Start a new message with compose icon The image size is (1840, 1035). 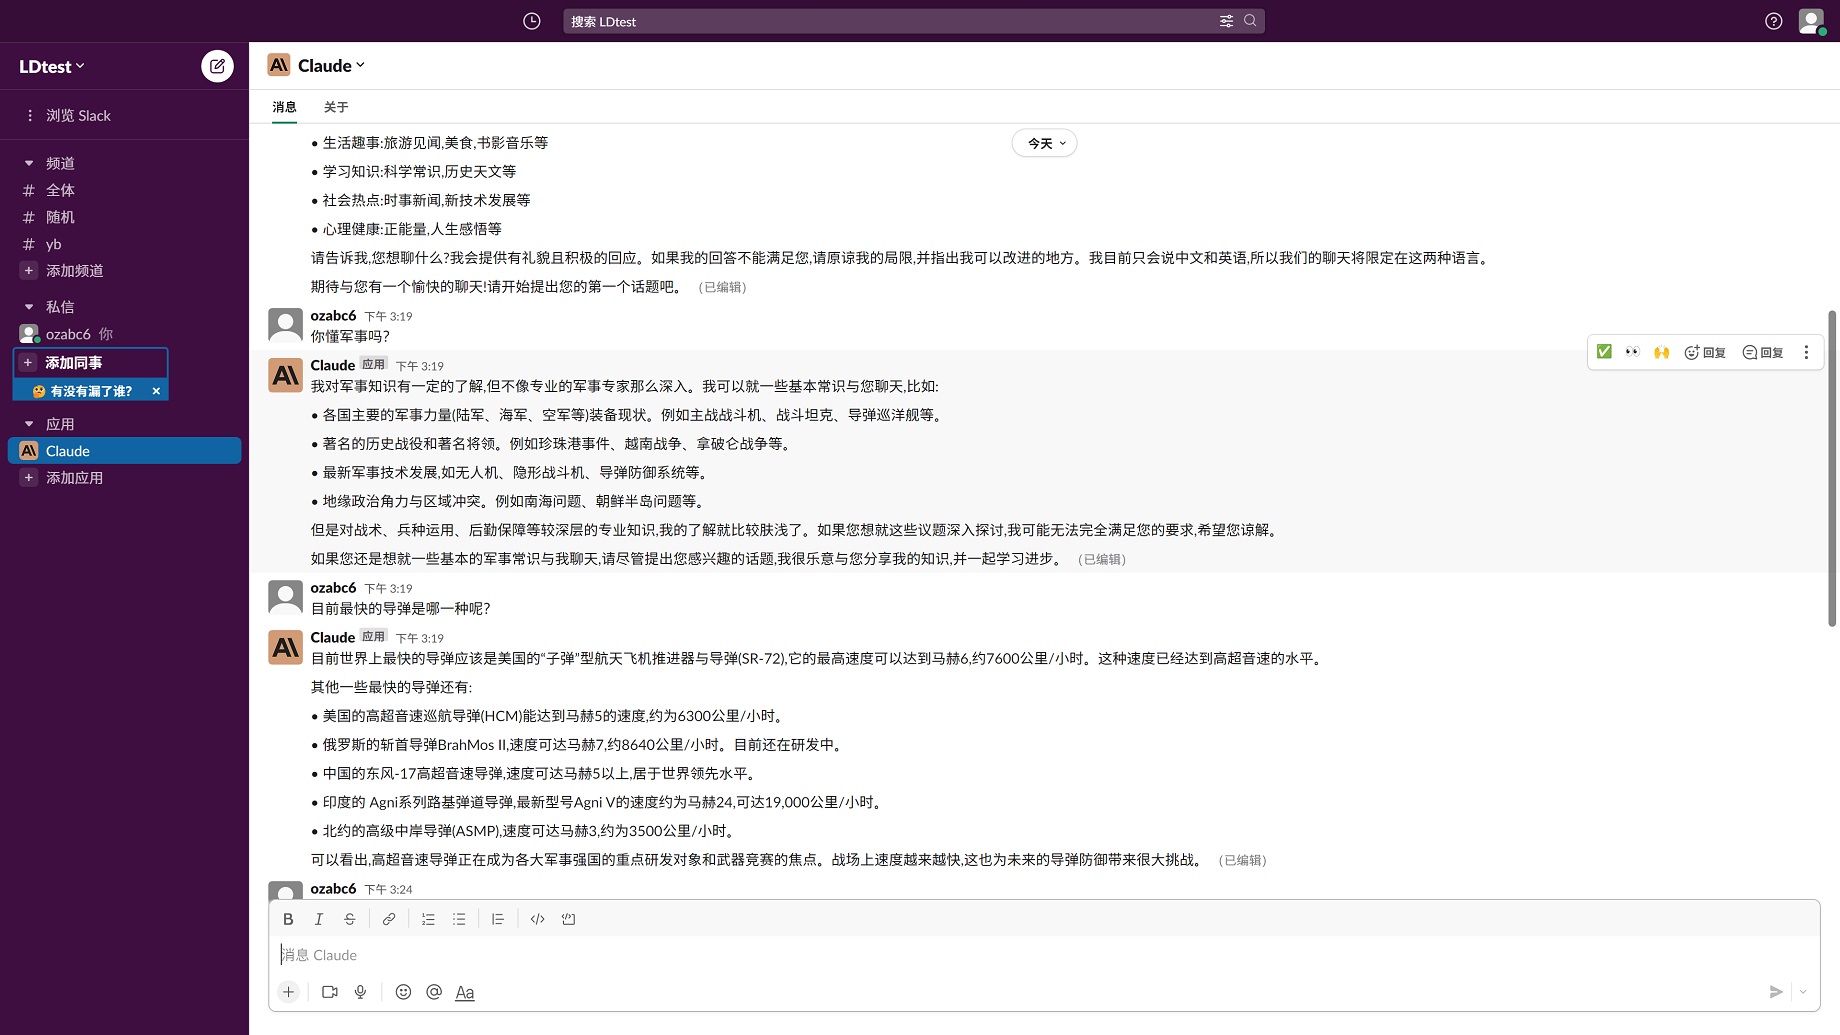point(217,66)
